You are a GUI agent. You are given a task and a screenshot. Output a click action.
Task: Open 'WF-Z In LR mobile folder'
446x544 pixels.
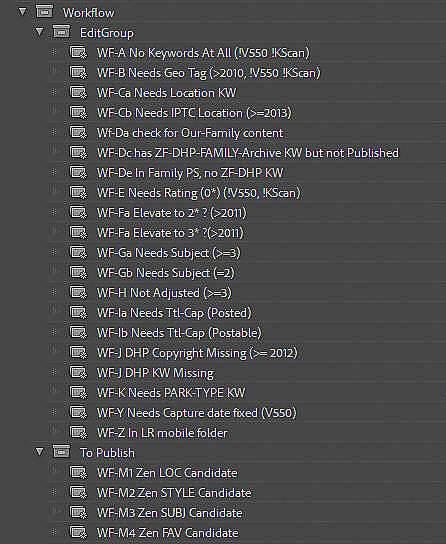click(x=162, y=433)
